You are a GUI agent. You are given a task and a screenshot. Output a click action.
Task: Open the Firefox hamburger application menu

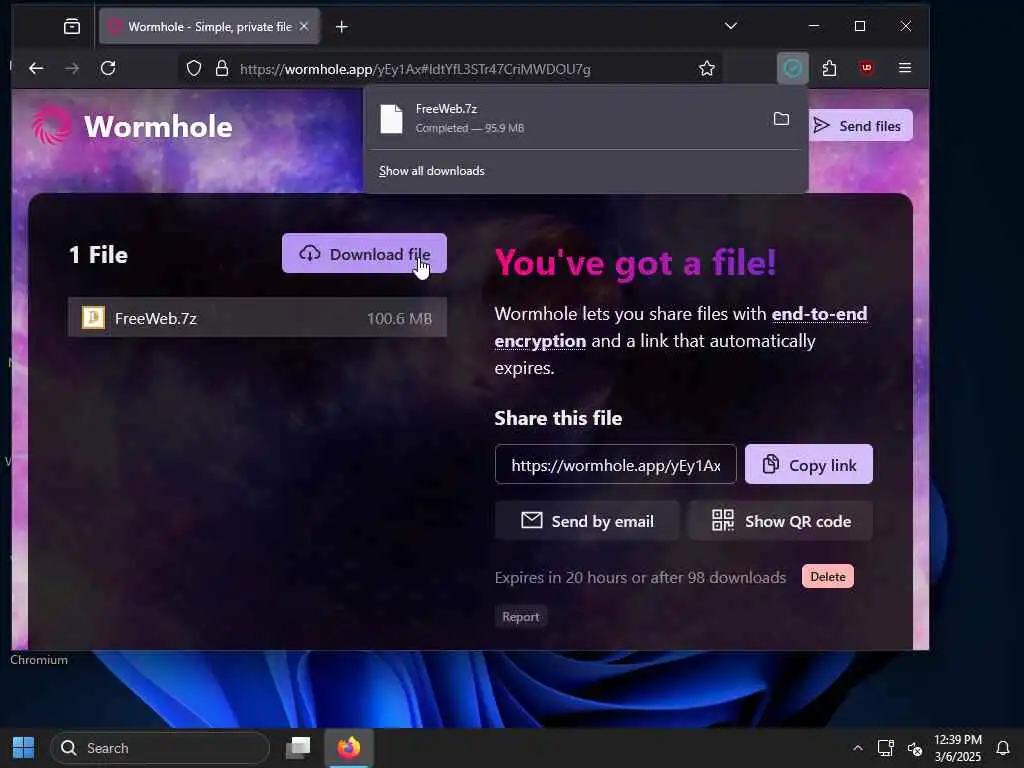(904, 68)
